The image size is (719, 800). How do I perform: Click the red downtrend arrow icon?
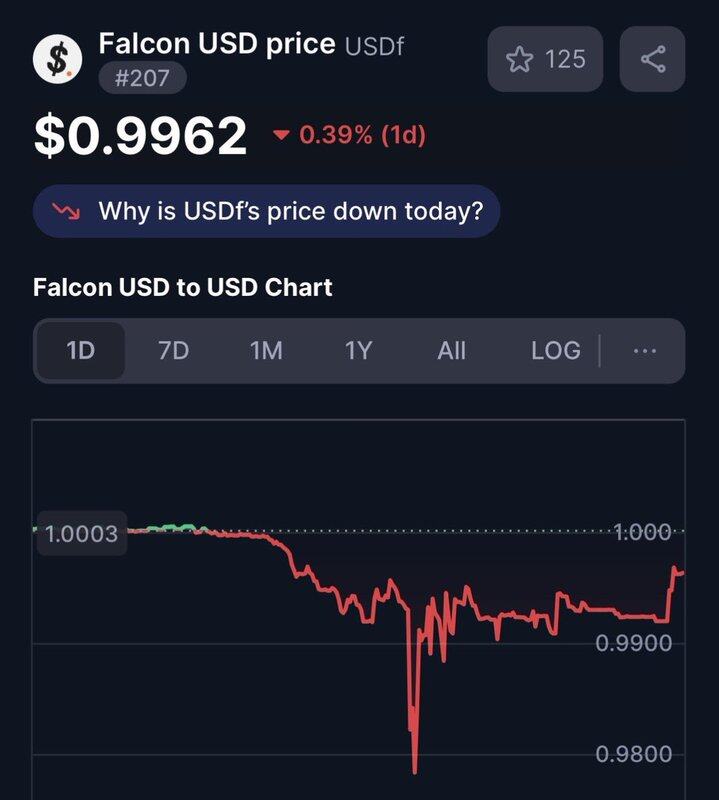tap(66, 210)
